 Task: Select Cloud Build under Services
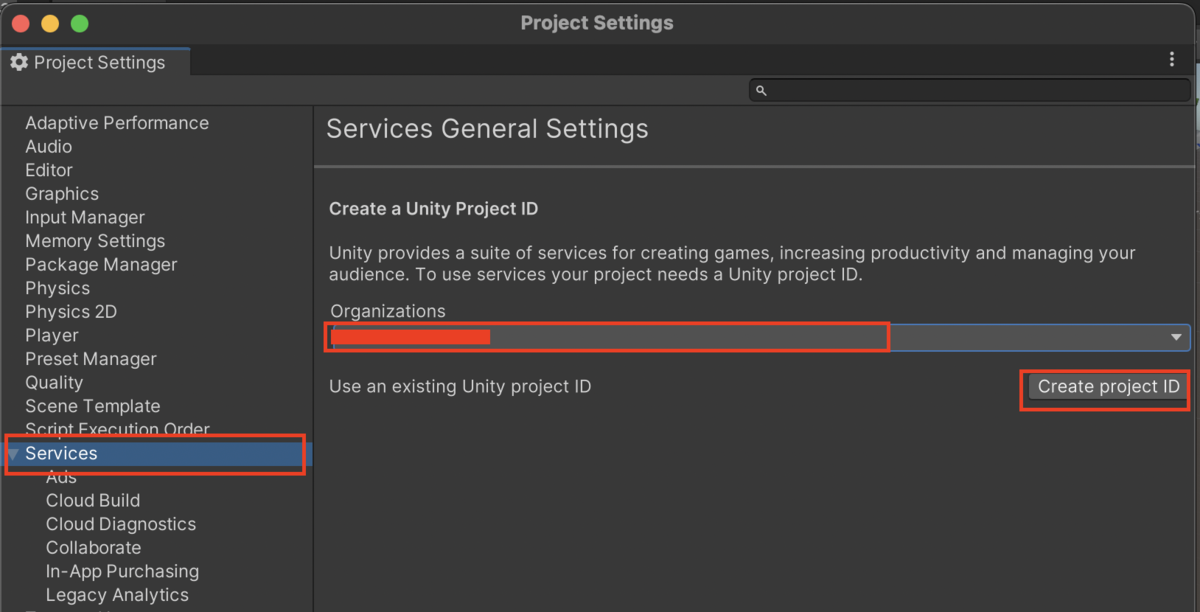[x=93, y=501]
